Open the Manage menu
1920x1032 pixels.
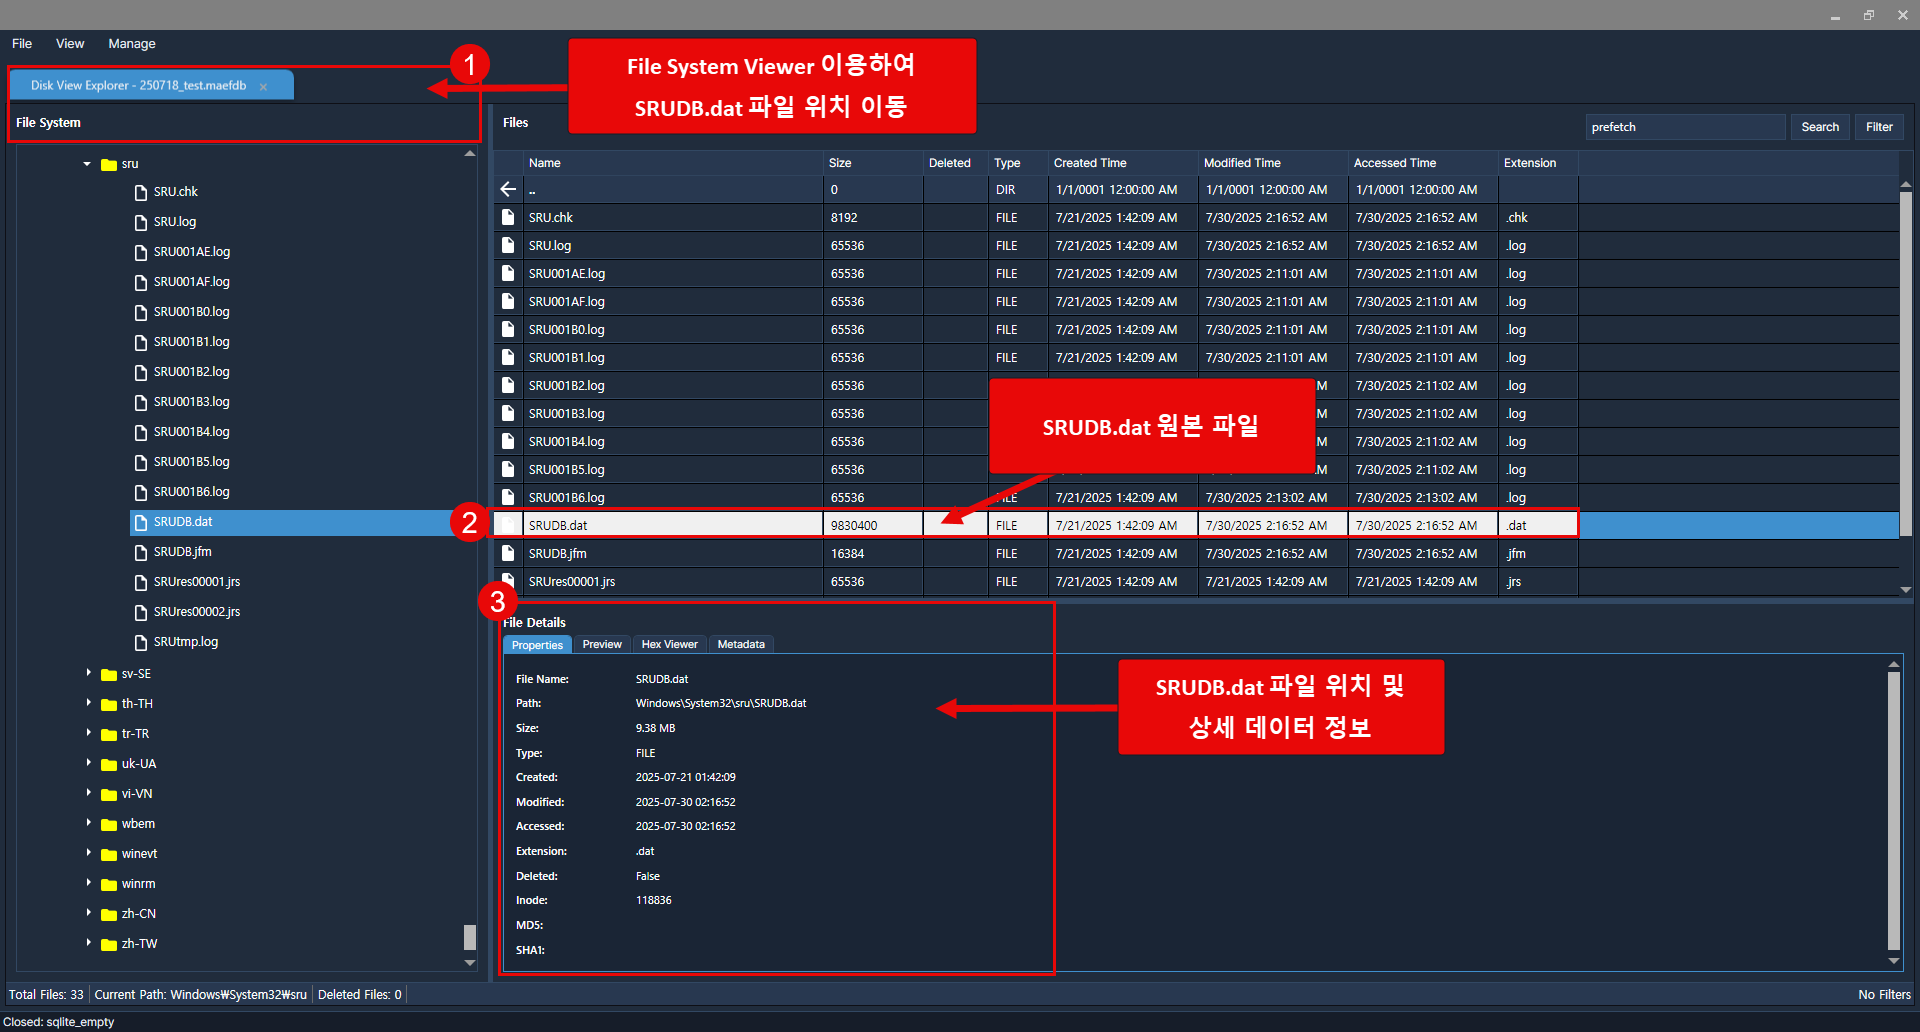coord(131,44)
